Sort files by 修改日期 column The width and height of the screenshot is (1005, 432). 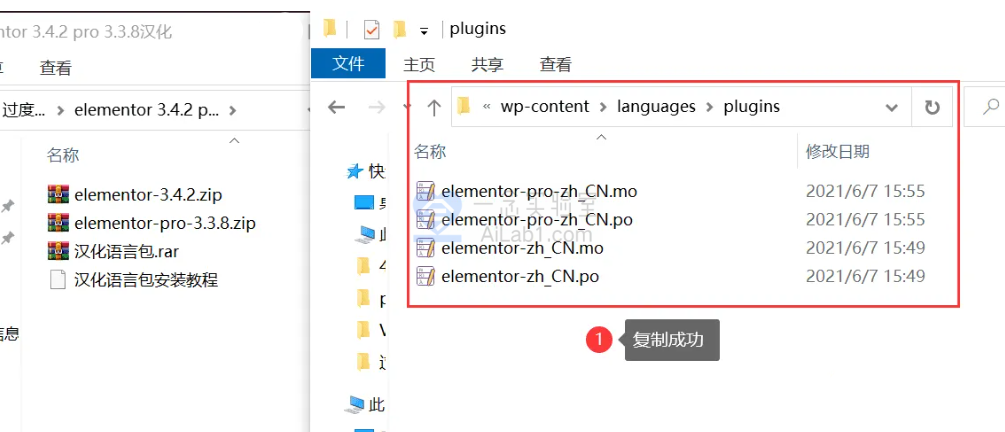pyautogui.click(x=838, y=152)
